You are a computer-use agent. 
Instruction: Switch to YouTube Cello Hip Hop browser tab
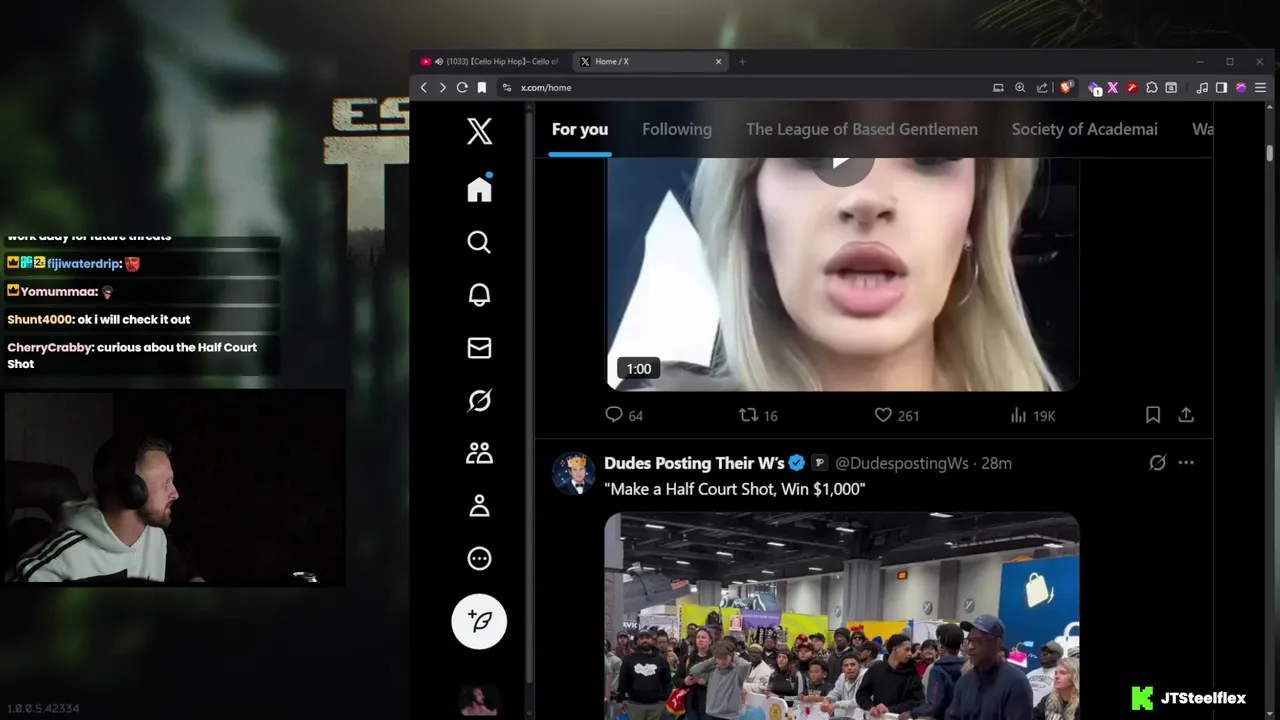click(490, 62)
